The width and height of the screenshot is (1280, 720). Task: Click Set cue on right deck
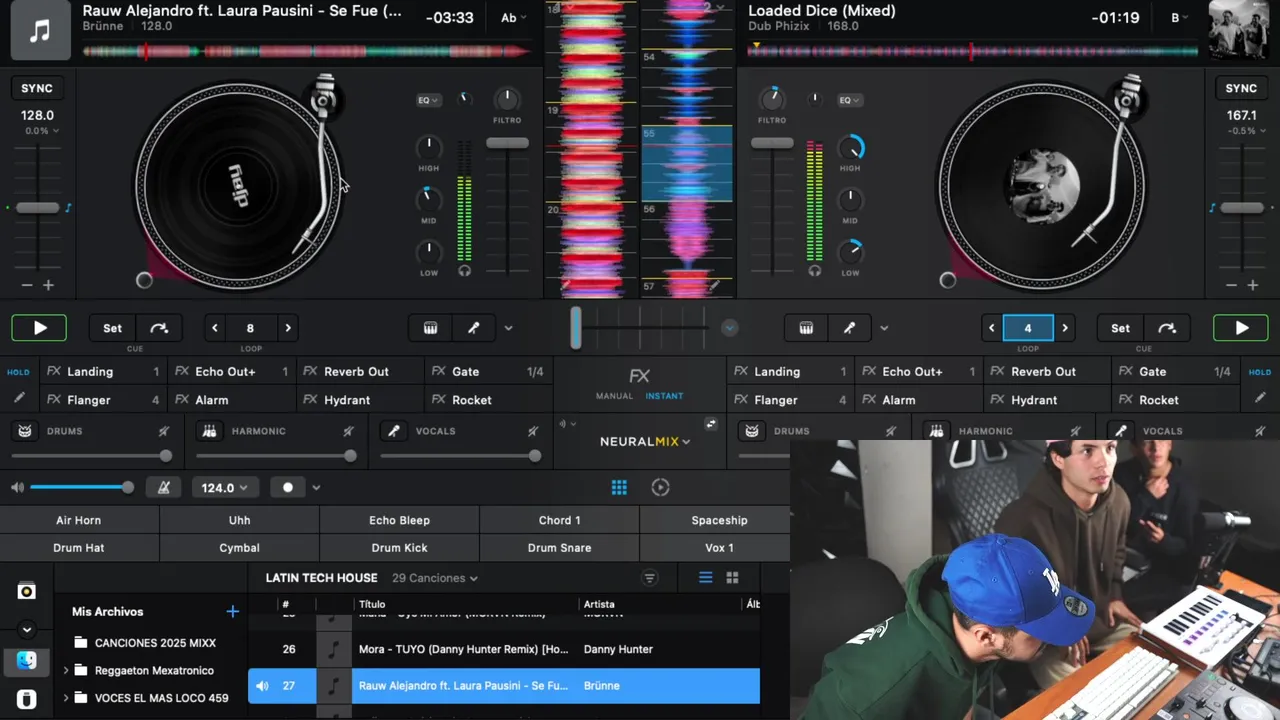tap(1120, 328)
